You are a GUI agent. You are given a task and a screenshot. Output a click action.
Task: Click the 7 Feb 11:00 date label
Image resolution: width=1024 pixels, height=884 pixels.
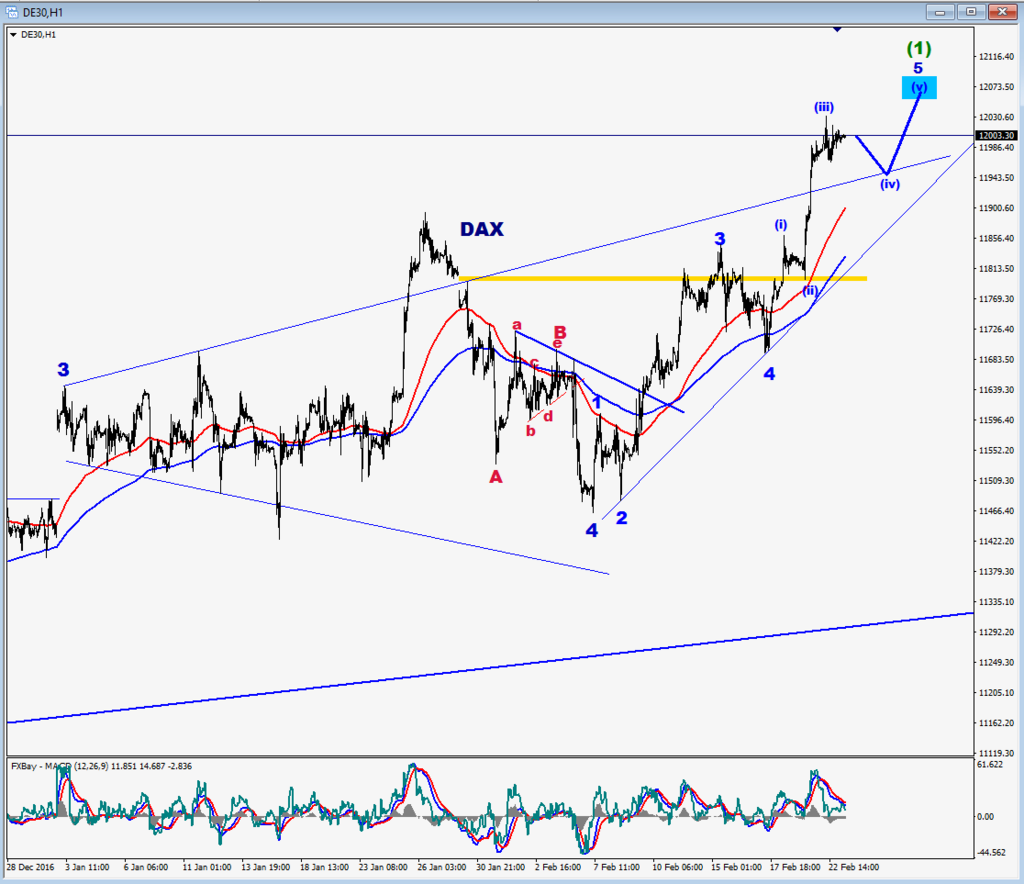point(616,867)
